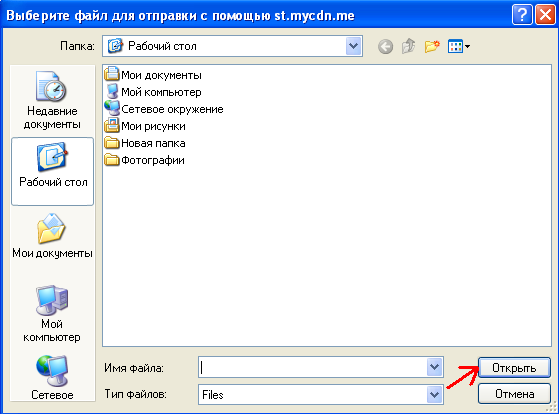Select Мои документы folder icon in file list
Viewport: 559px width, 414px height.
point(112,74)
